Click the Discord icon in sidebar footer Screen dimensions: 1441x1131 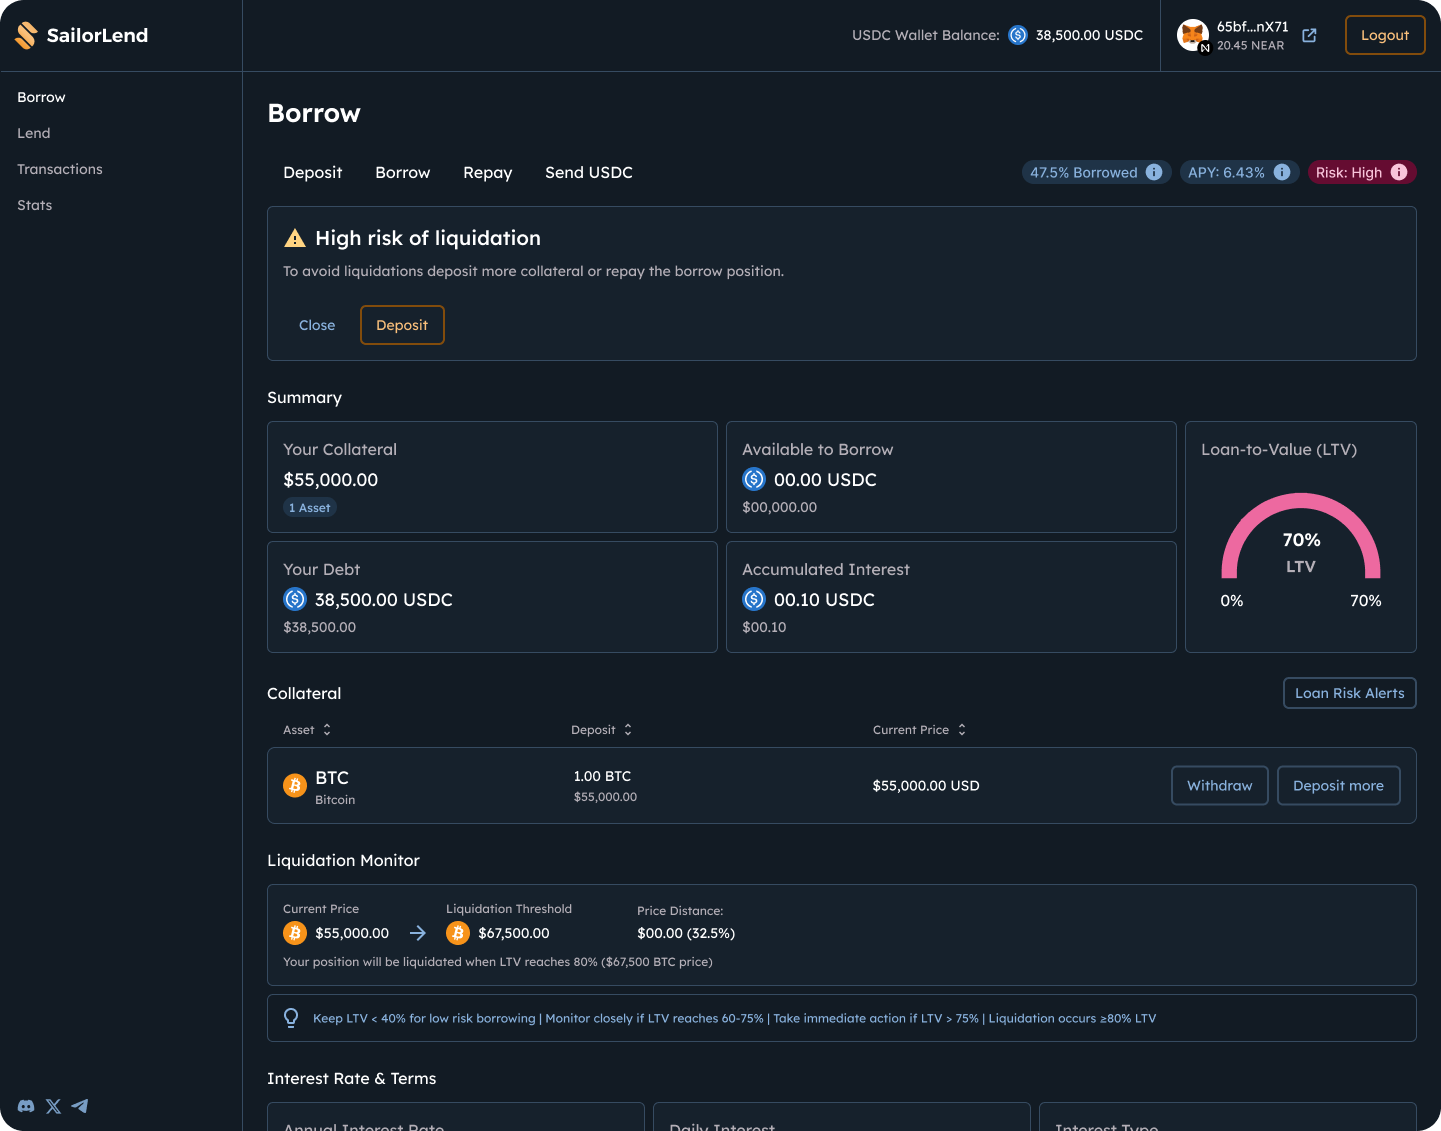tap(26, 1106)
